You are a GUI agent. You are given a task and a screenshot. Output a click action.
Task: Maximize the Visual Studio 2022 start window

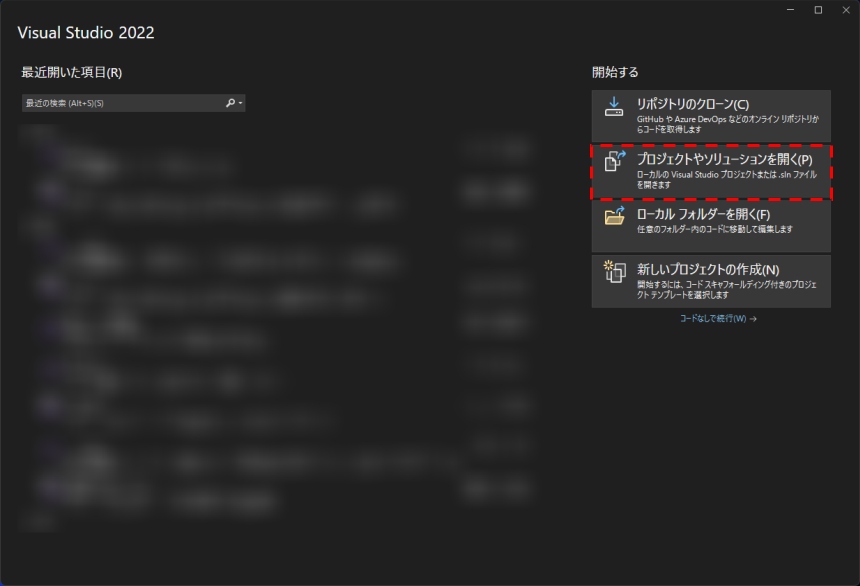(x=818, y=10)
